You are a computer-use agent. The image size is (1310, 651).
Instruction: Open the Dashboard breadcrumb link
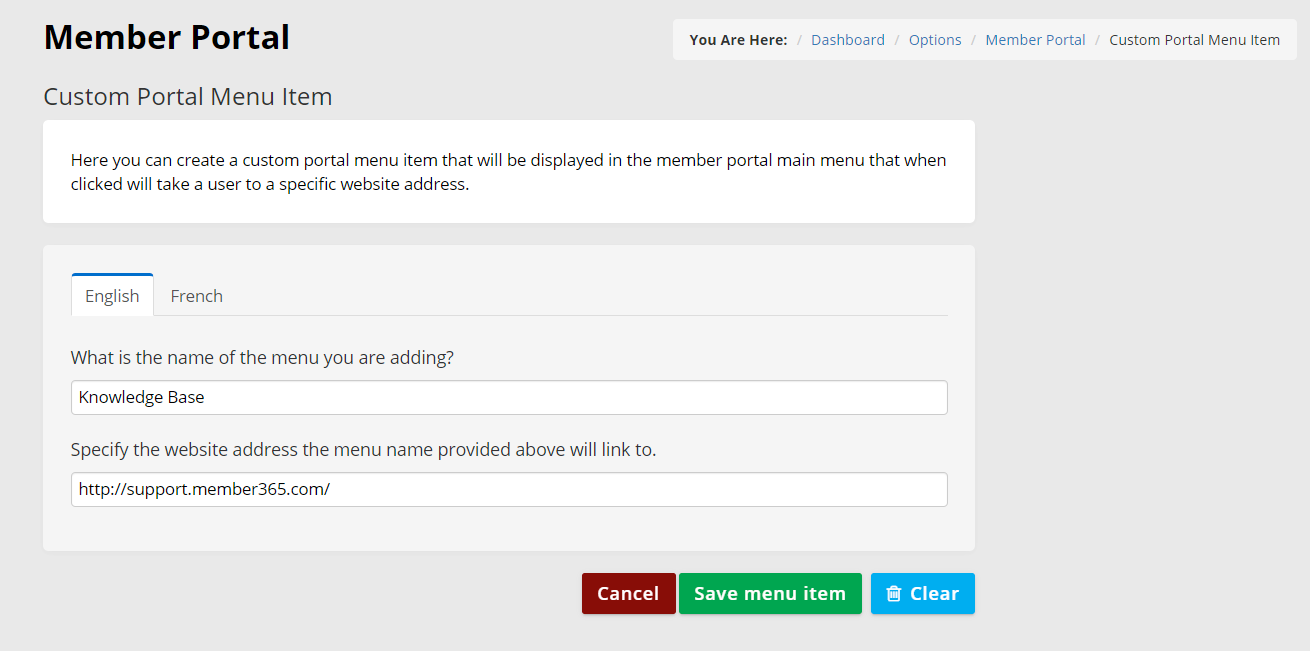click(847, 39)
